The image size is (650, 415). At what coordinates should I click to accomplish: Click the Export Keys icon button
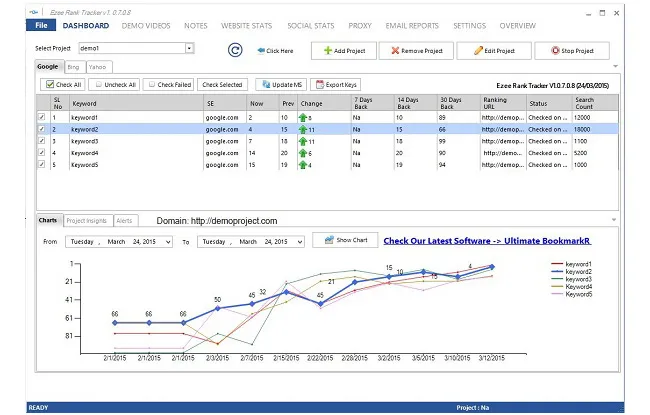coord(320,85)
